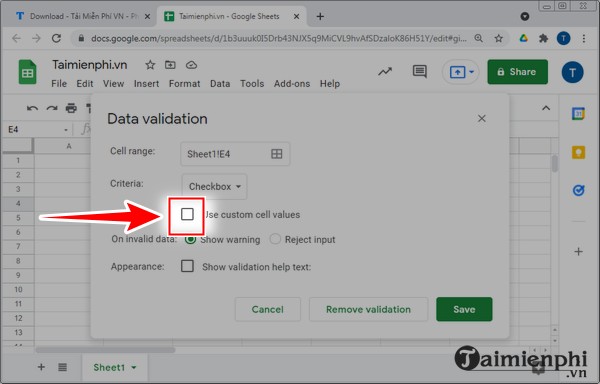
Task: Open the Format menu
Action: [184, 83]
